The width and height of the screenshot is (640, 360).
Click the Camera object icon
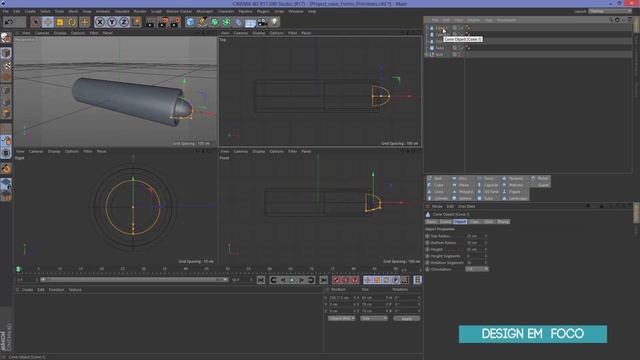[x=262, y=22]
